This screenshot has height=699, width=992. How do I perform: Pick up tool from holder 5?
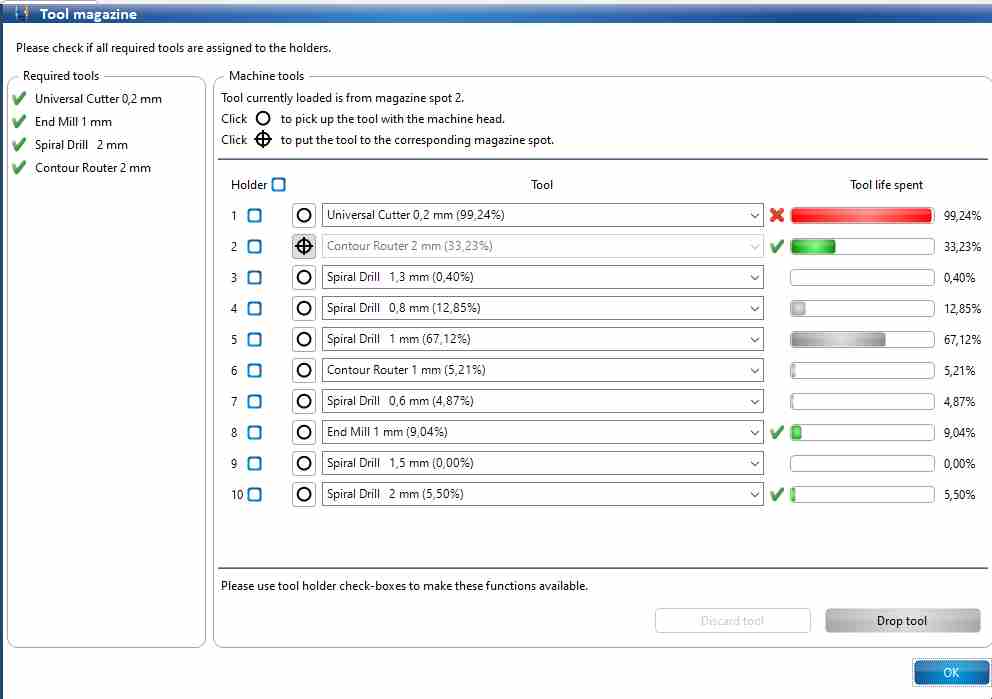304,339
